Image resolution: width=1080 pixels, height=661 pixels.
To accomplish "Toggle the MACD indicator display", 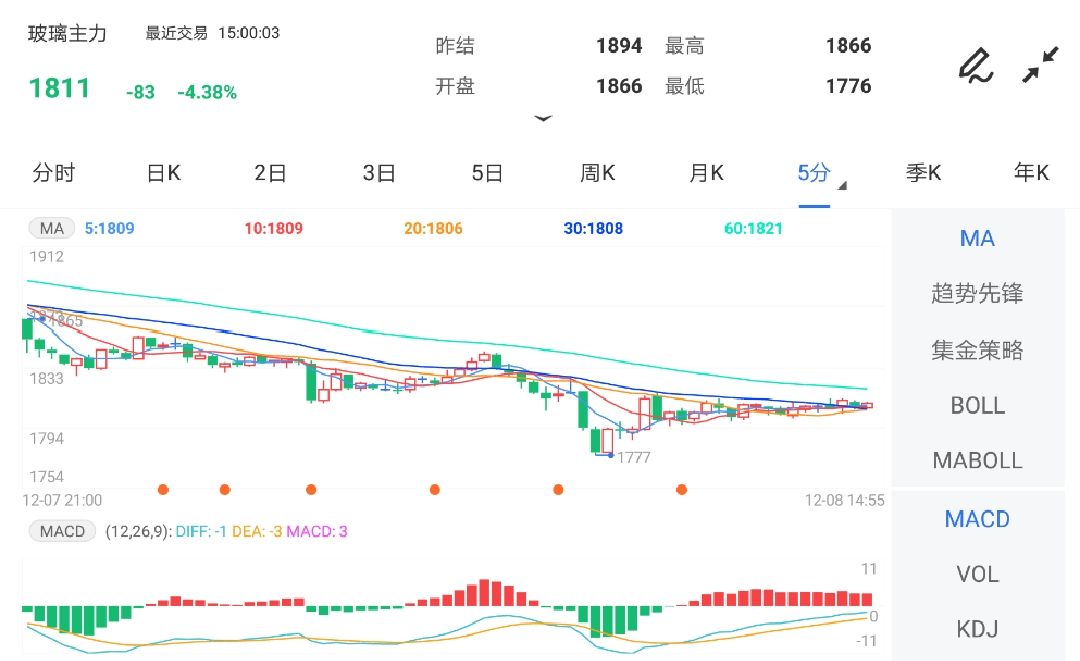I will 976,519.
